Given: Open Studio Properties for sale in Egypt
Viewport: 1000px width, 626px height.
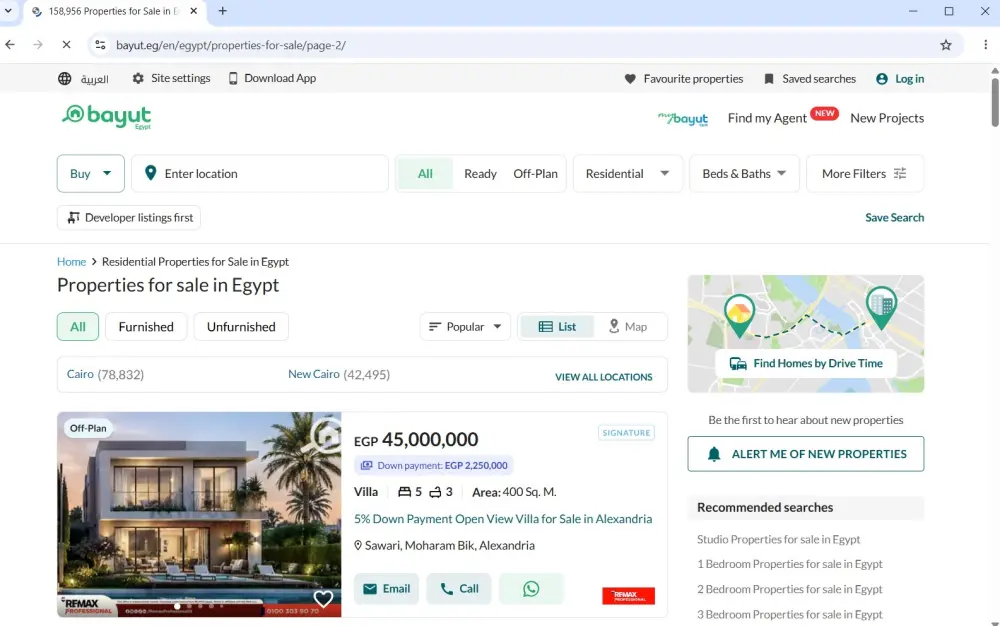Looking at the screenshot, I should pos(778,539).
